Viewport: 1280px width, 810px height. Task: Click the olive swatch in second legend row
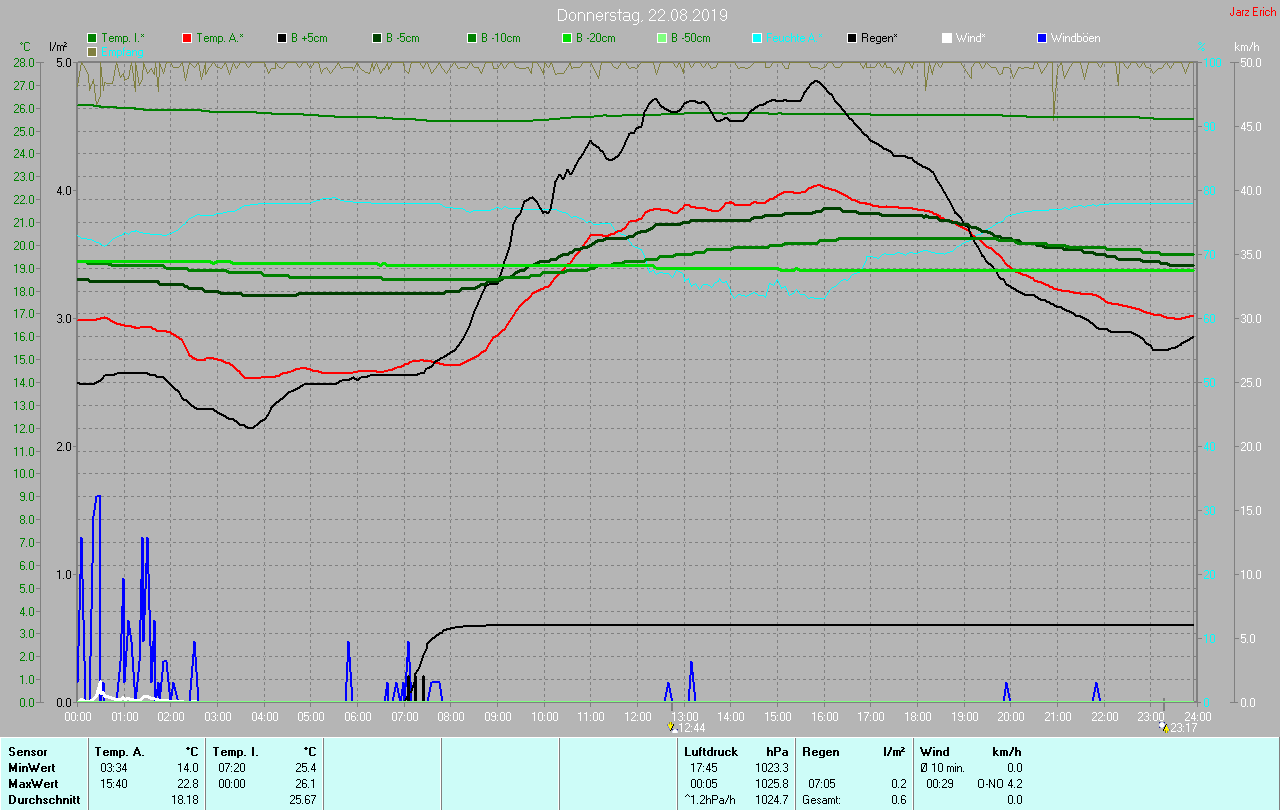[x=93, y=51]
